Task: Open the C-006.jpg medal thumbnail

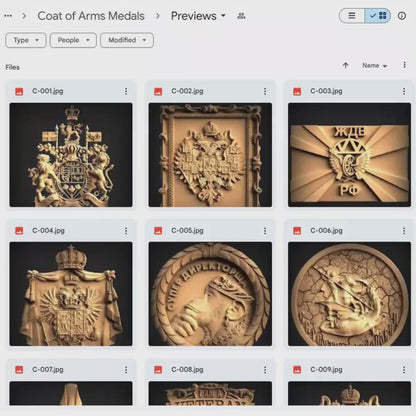Action: click(349, 294)
